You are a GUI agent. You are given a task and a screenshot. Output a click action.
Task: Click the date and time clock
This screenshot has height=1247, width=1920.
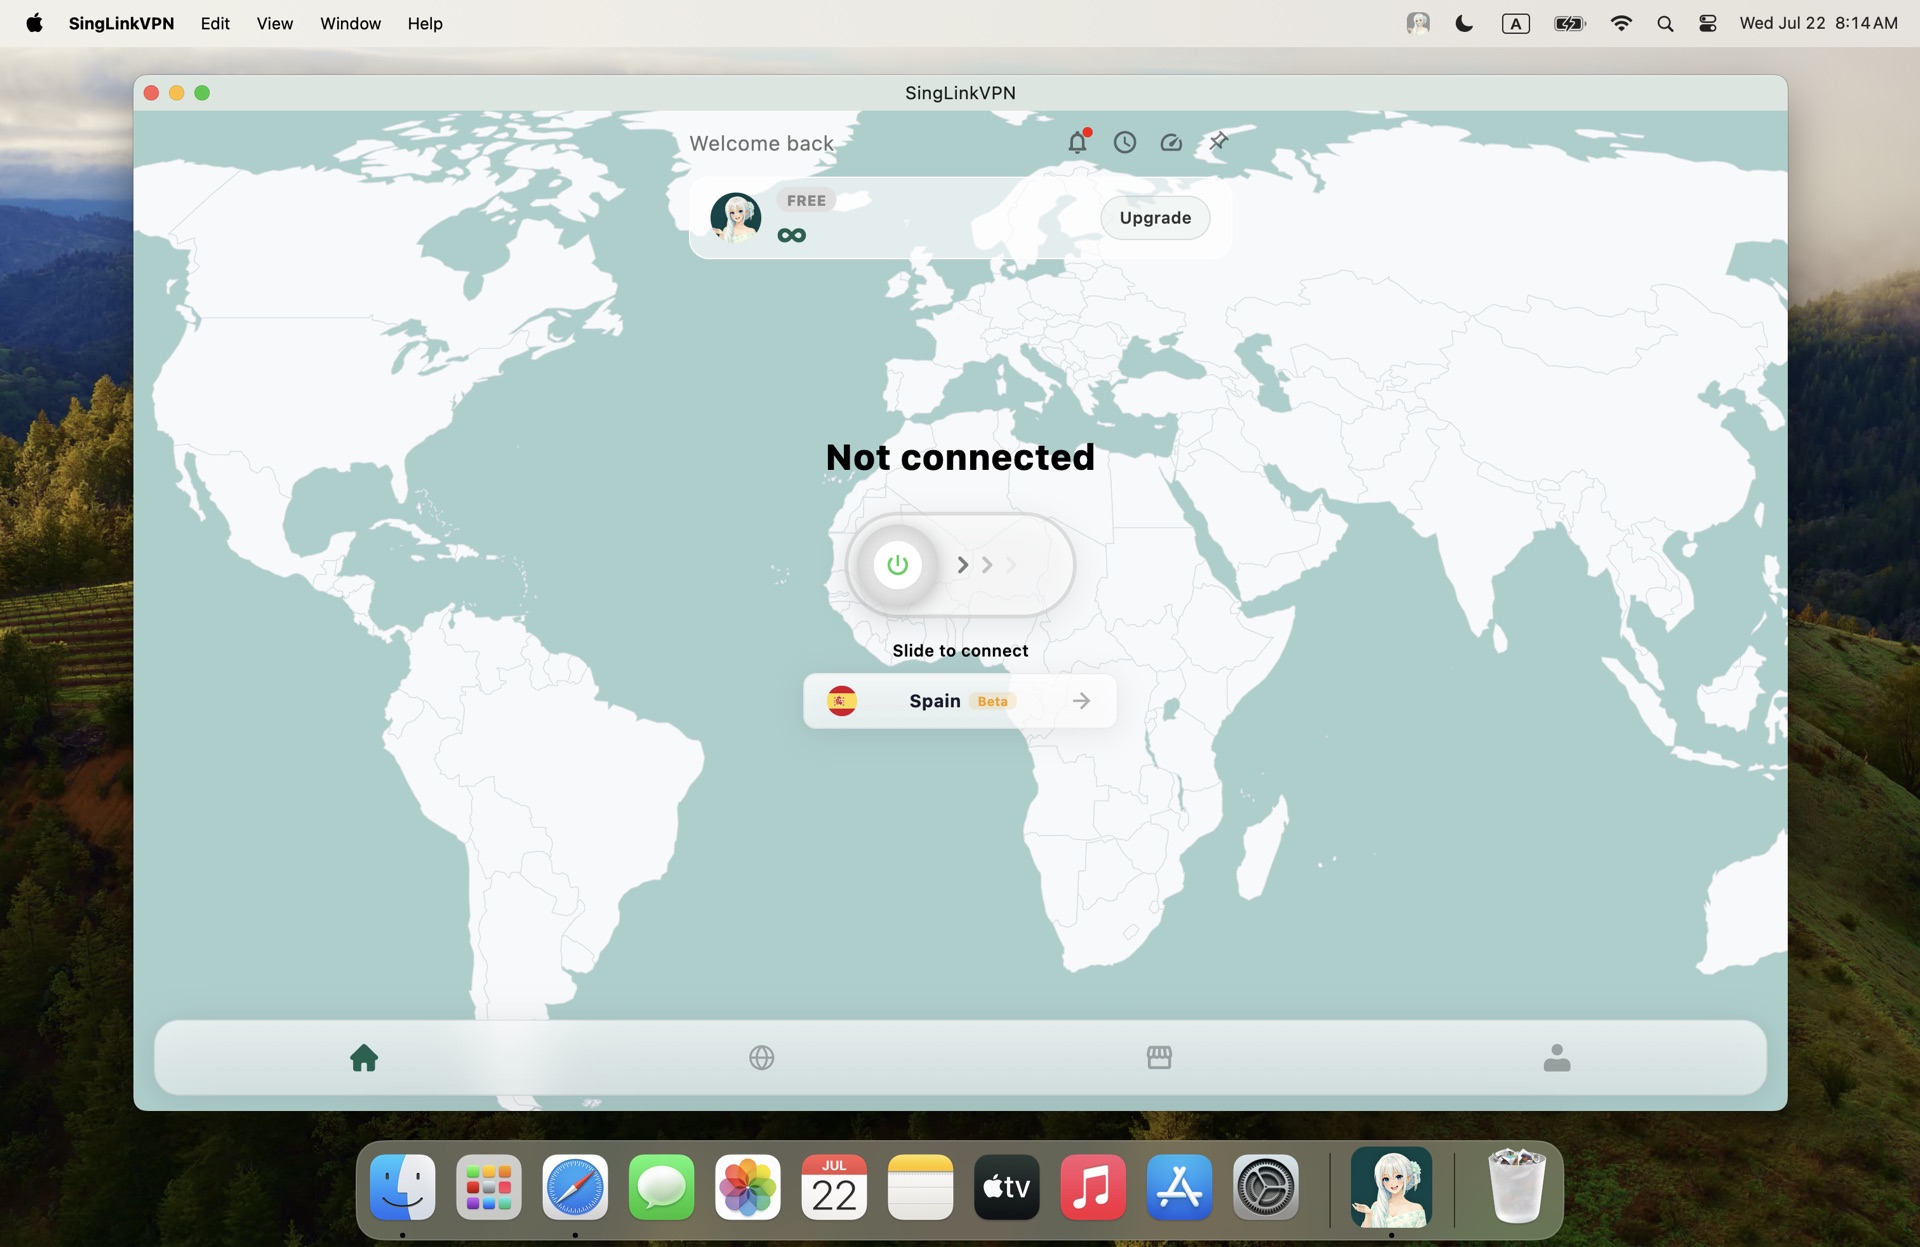[1818, 23]
